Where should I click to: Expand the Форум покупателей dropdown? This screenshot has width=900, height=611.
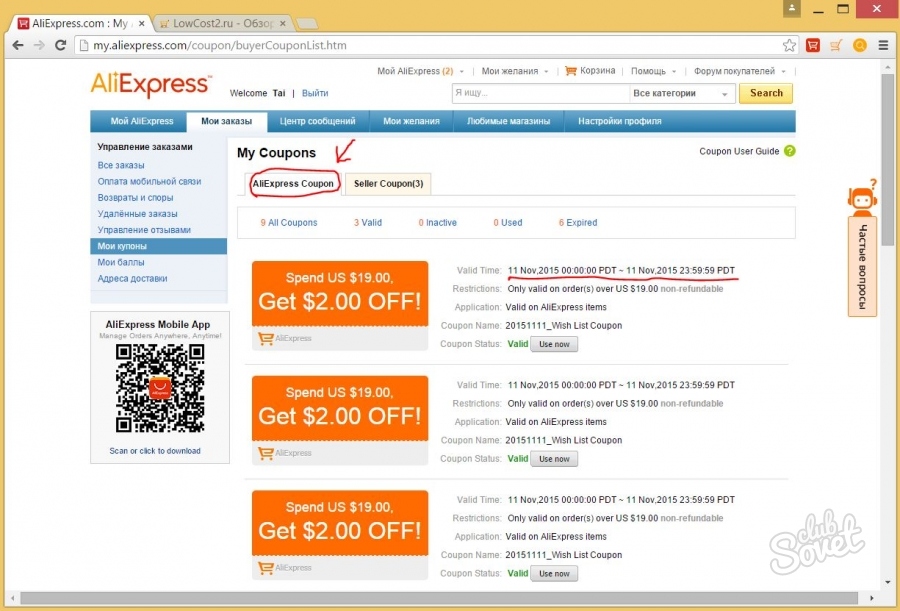coord(739,71)
